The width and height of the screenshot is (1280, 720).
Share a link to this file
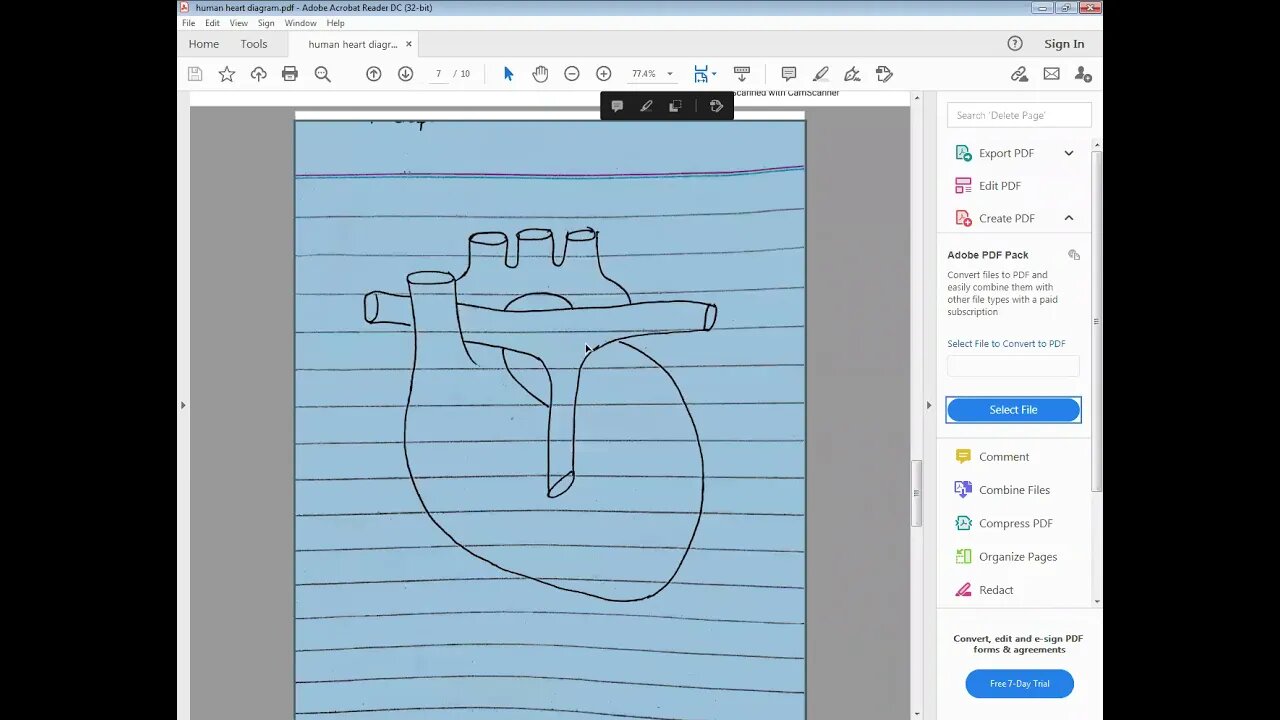[x=1019, y=74]
